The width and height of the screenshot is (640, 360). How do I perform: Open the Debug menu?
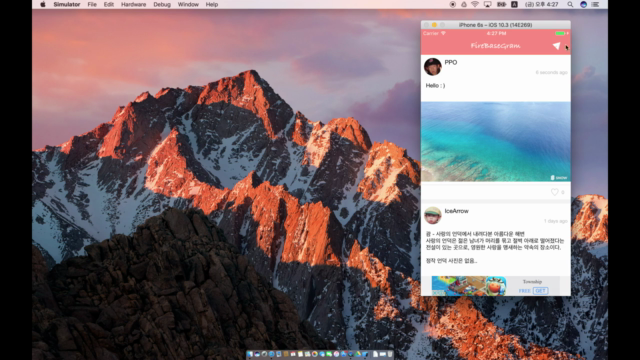click(162, 4)
